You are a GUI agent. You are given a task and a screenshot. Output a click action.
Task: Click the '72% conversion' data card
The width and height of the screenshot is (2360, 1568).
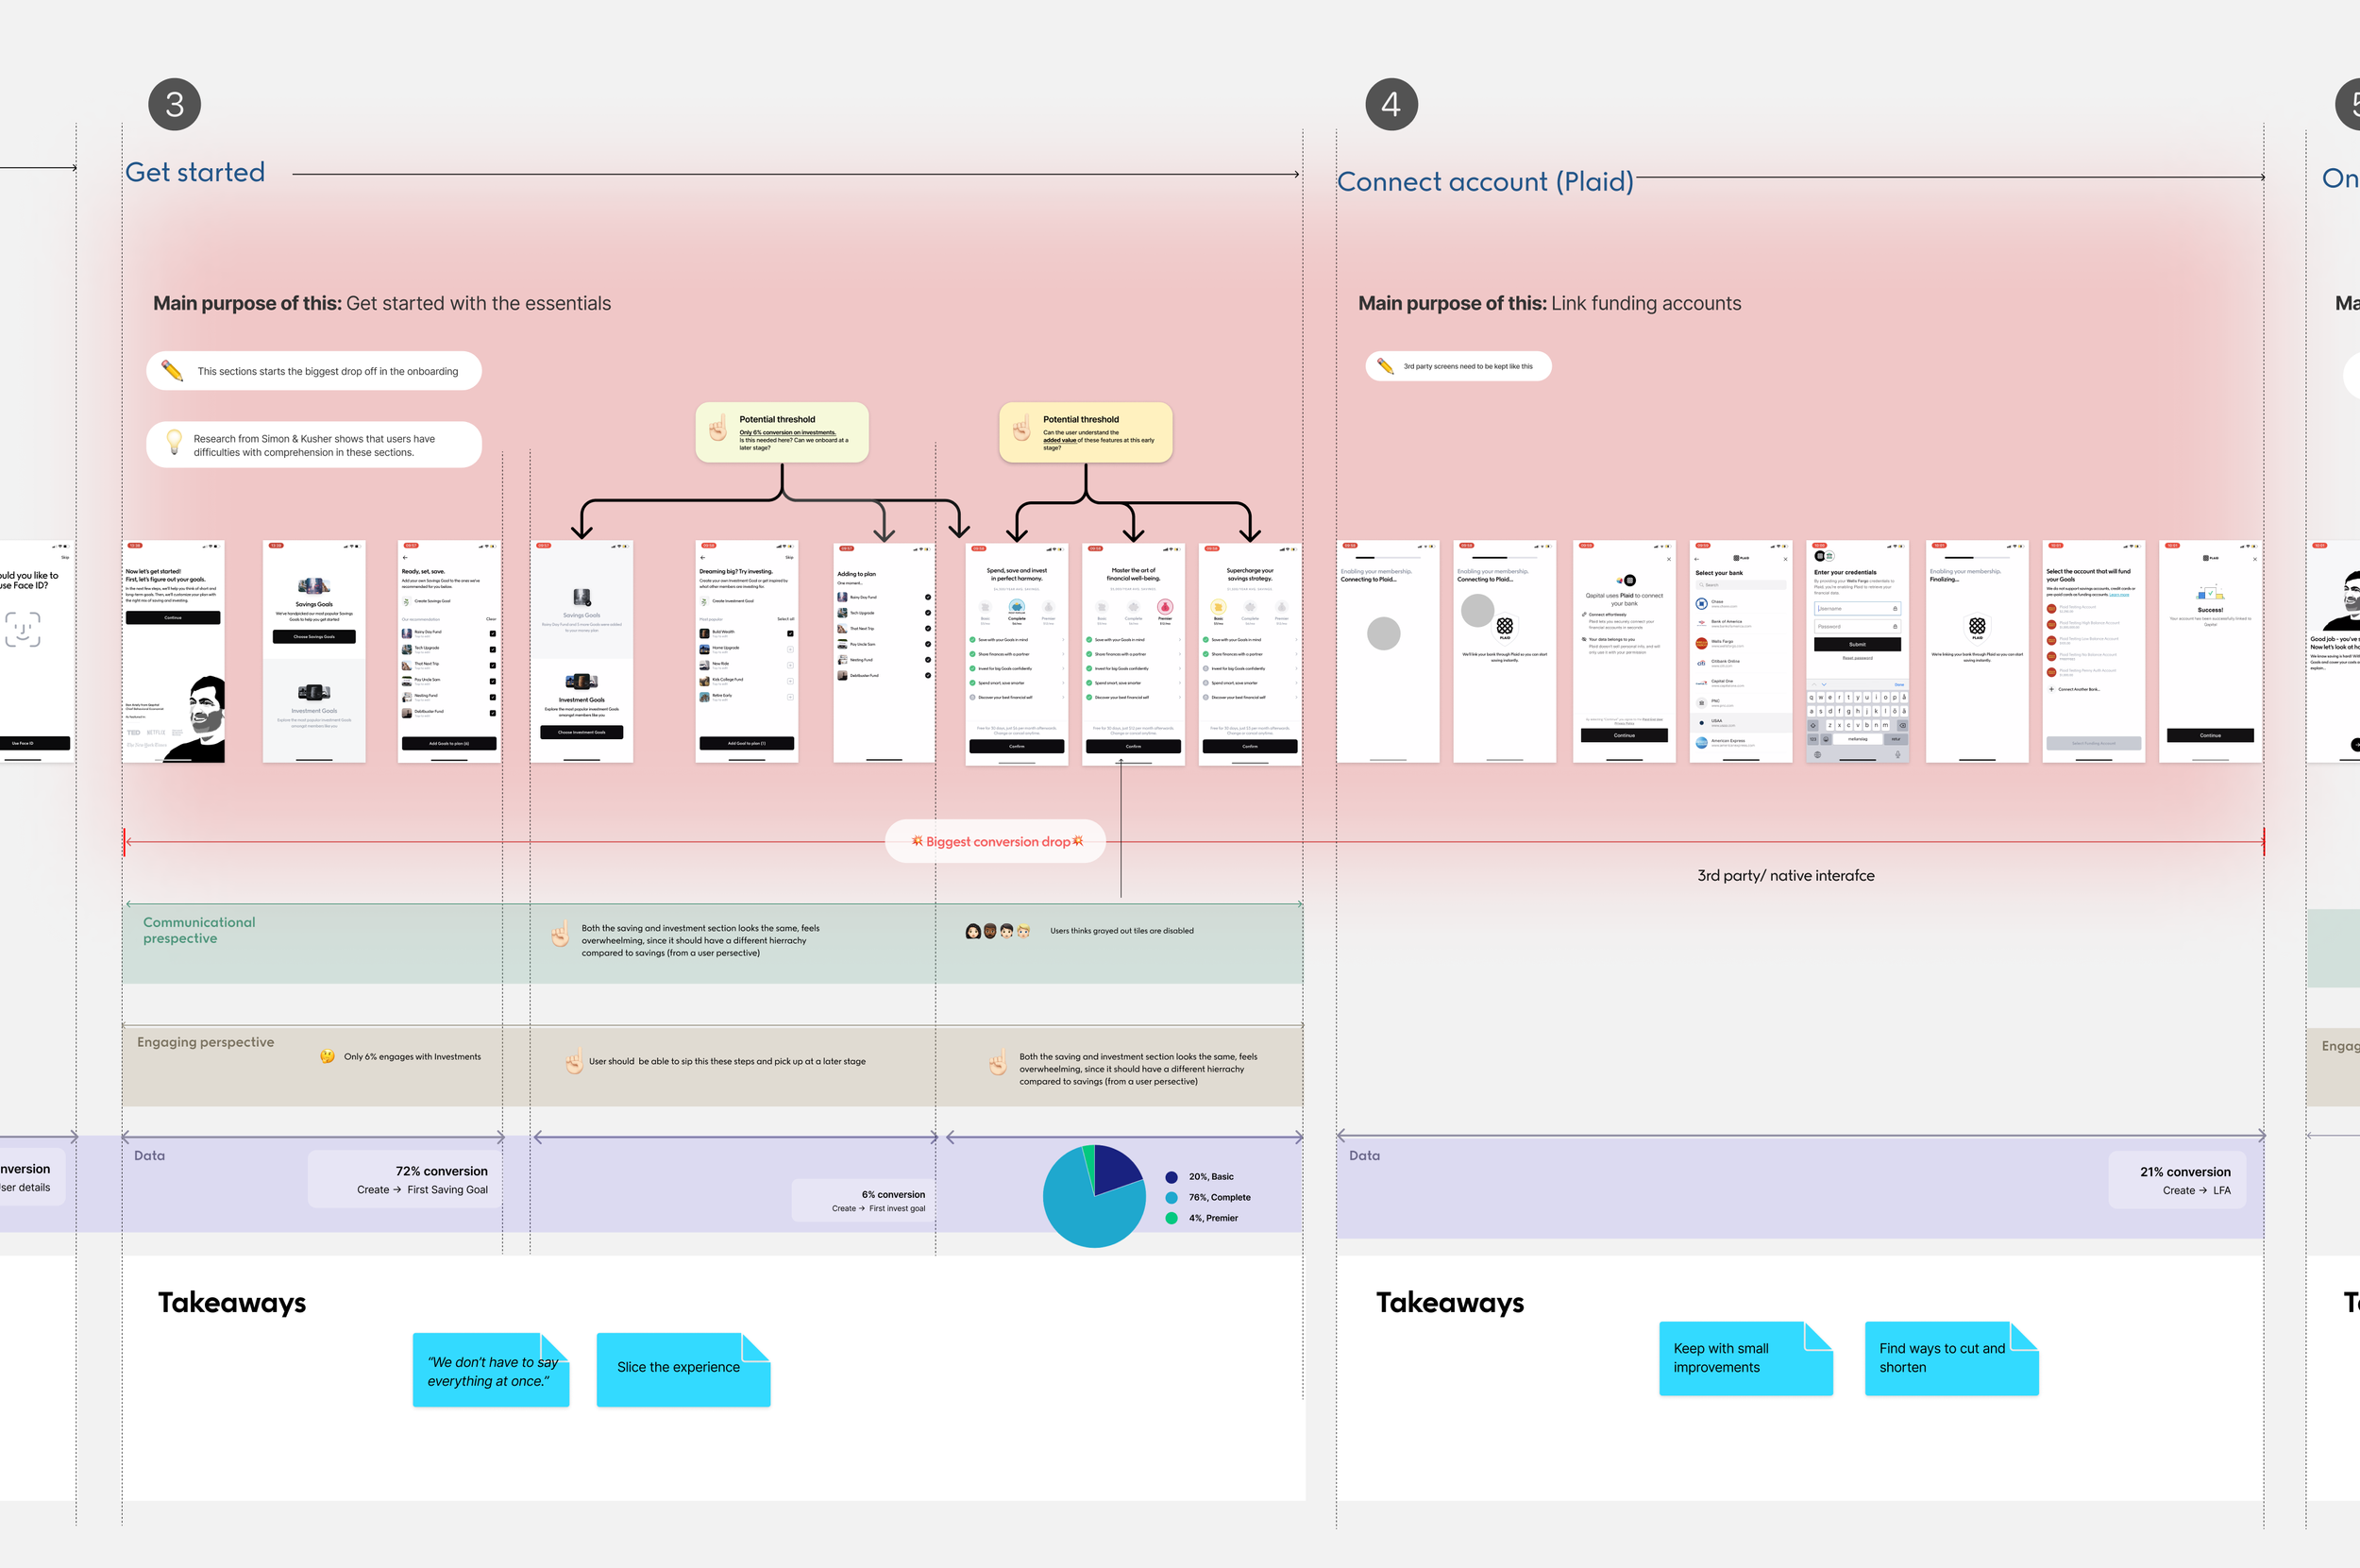(x=405, y=1179)
